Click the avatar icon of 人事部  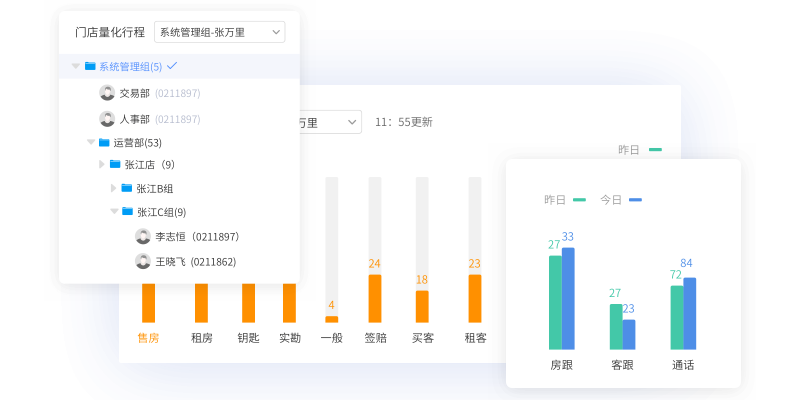(107, 119)
